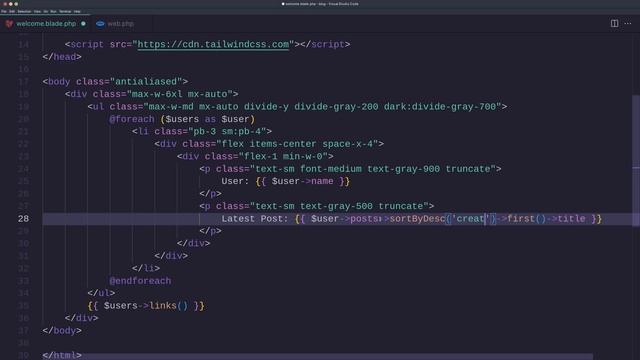Switch to the welcome.blade.php tab
640x360 pixels.
coord(46,24)
